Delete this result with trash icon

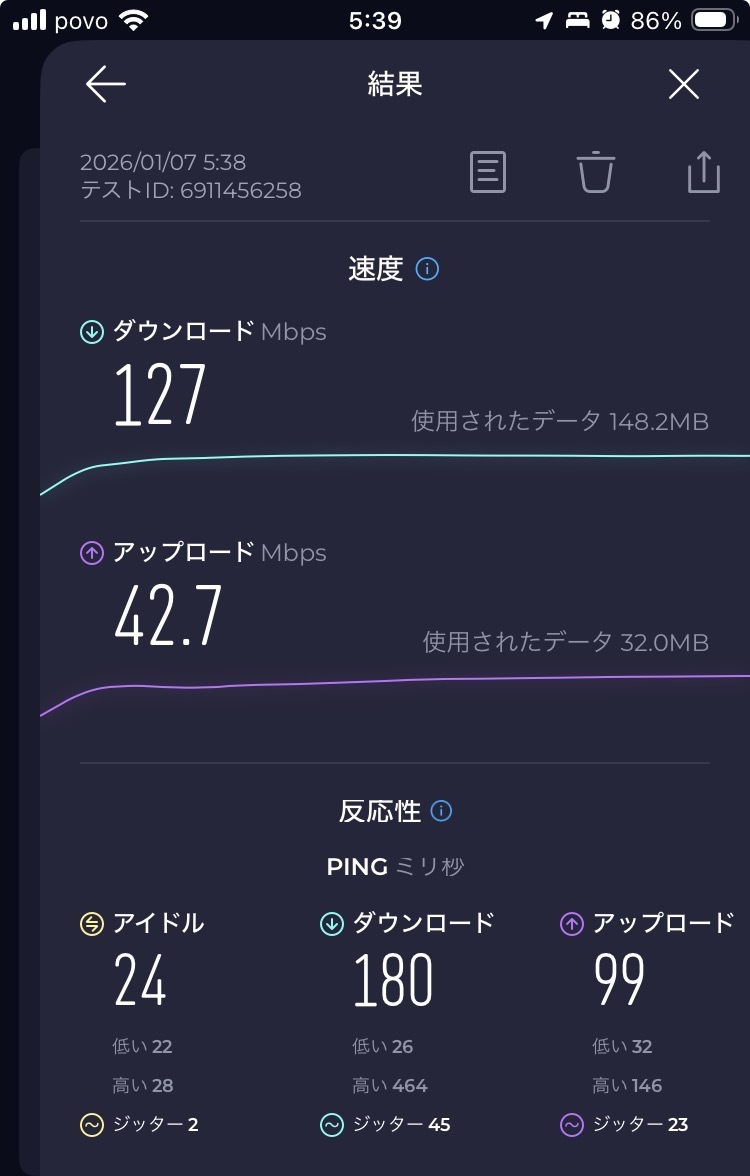(x=595, y=172)
